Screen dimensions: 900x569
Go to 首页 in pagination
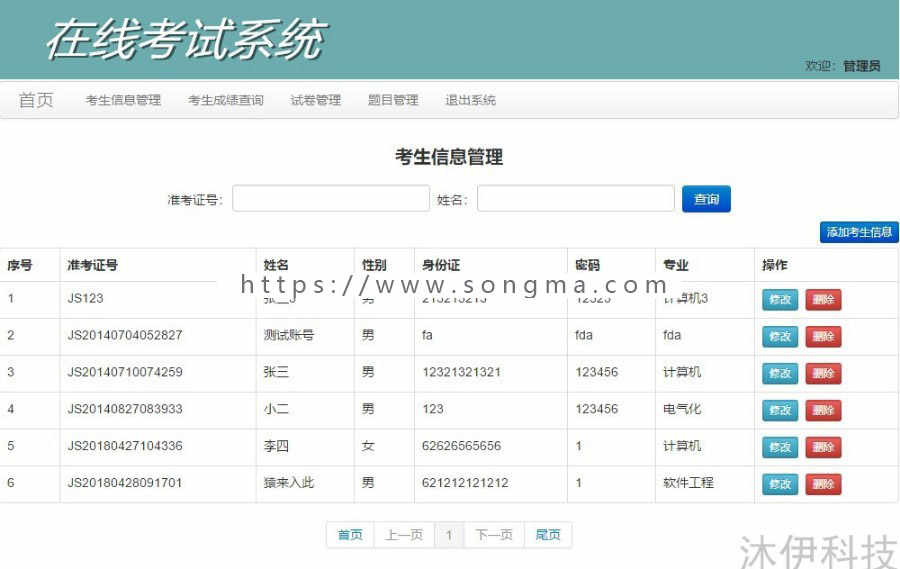(350, 535)
